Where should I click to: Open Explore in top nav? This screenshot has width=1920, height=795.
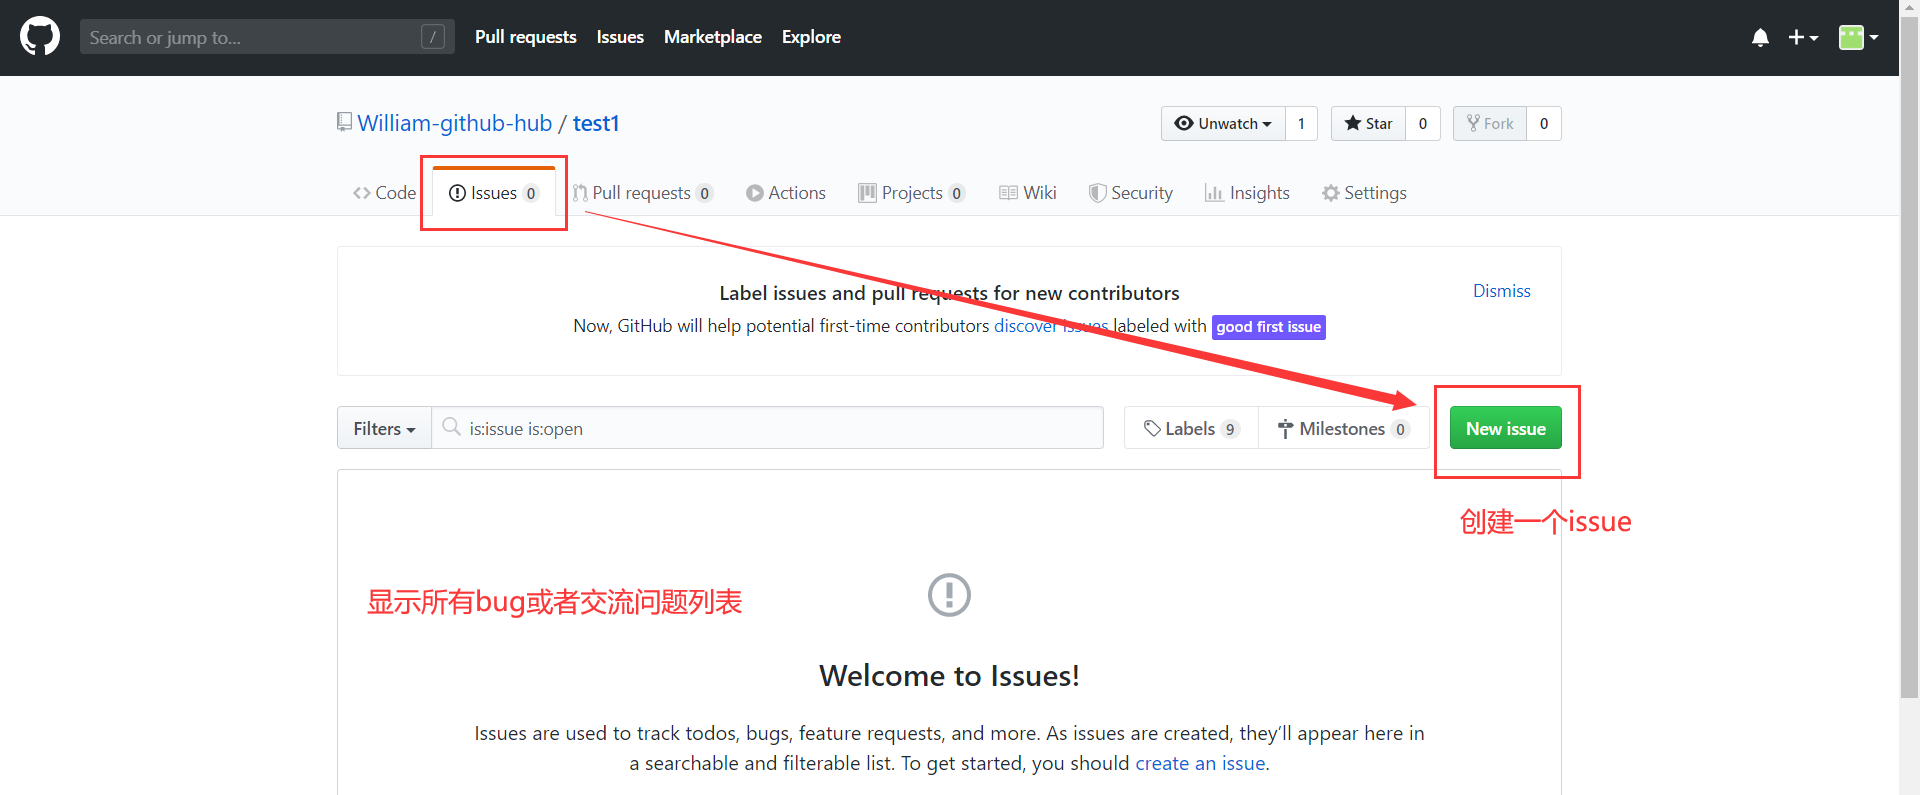(x=811, y=37)
